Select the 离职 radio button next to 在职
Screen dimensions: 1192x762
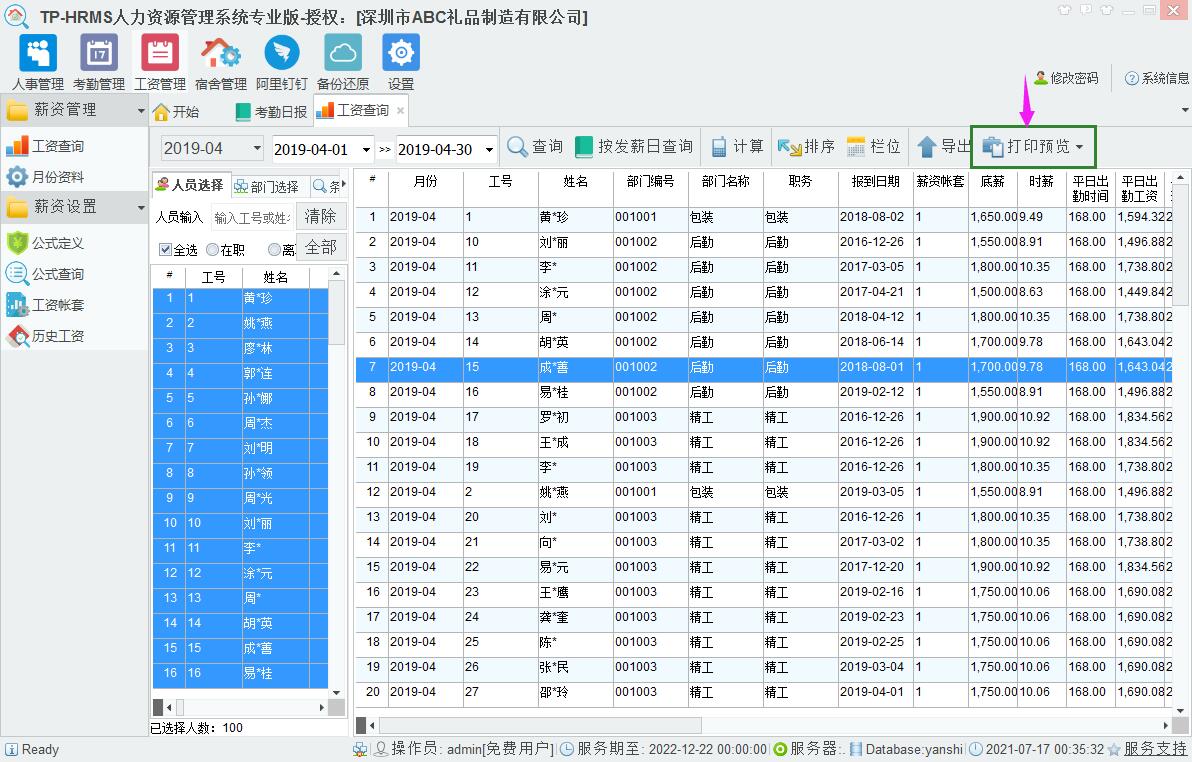274,249
